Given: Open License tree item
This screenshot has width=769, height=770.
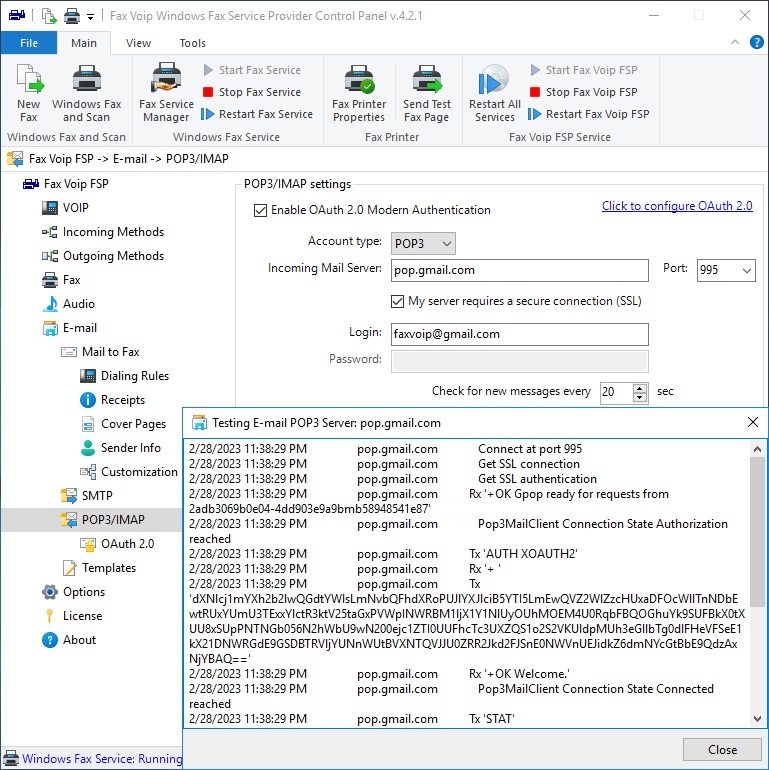Looking at the screenshot, I should coord(72,616).
